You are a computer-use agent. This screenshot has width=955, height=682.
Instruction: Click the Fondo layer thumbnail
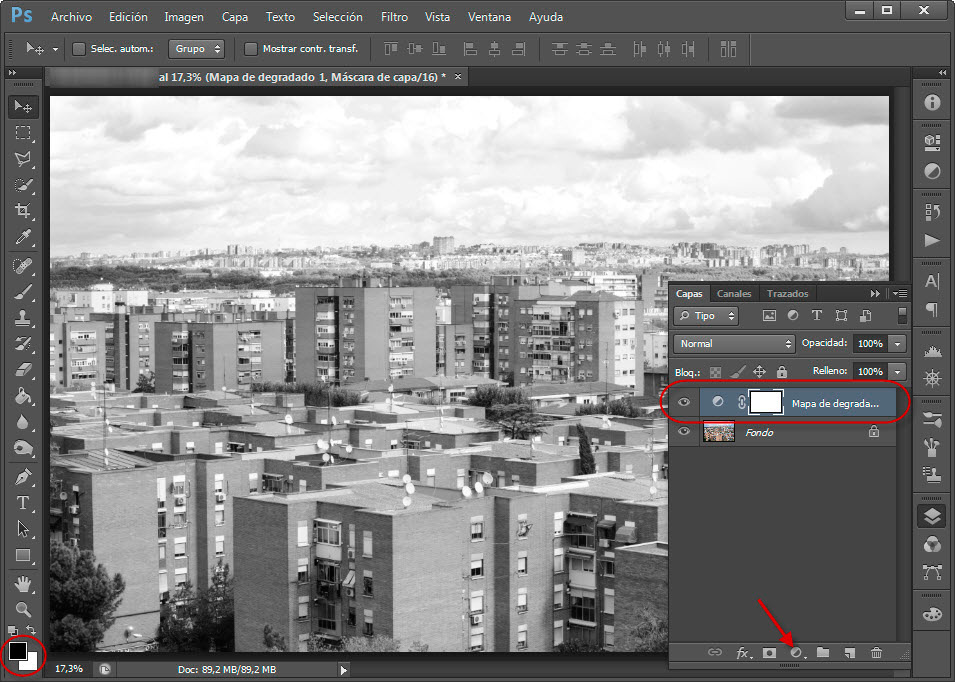(x=719, y=431)
